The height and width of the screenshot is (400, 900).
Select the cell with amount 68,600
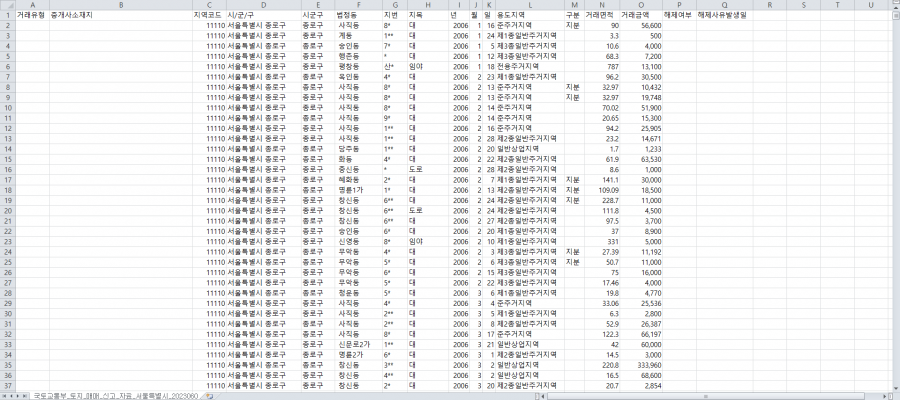[x=641, y=375]
